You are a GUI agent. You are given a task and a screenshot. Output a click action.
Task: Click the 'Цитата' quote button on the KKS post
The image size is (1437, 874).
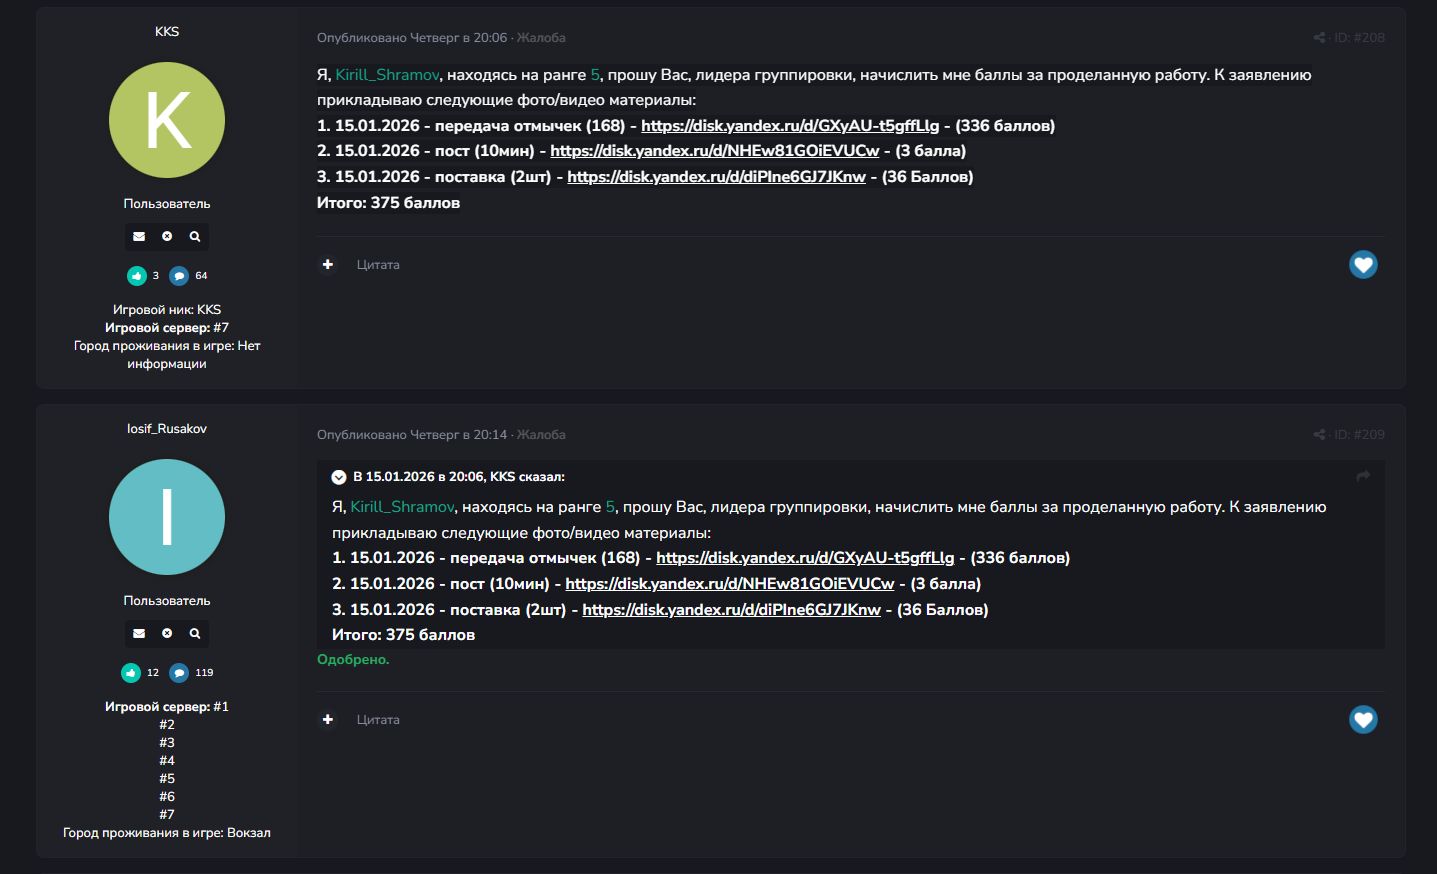click(x=378, y=265)
